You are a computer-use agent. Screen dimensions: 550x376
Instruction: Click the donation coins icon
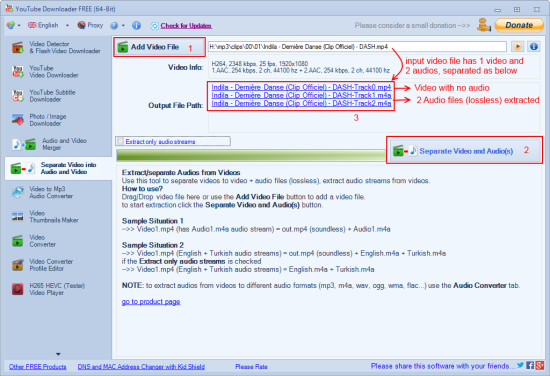pyautogui.click(x=484, y=25)
